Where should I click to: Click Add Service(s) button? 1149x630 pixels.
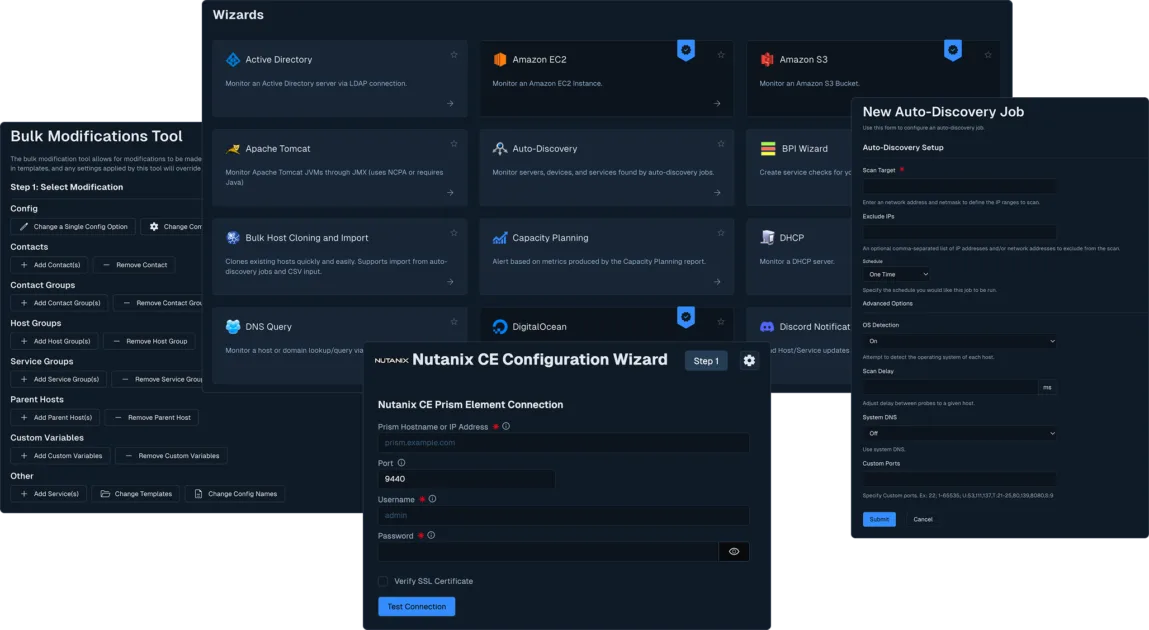(49, 494)
